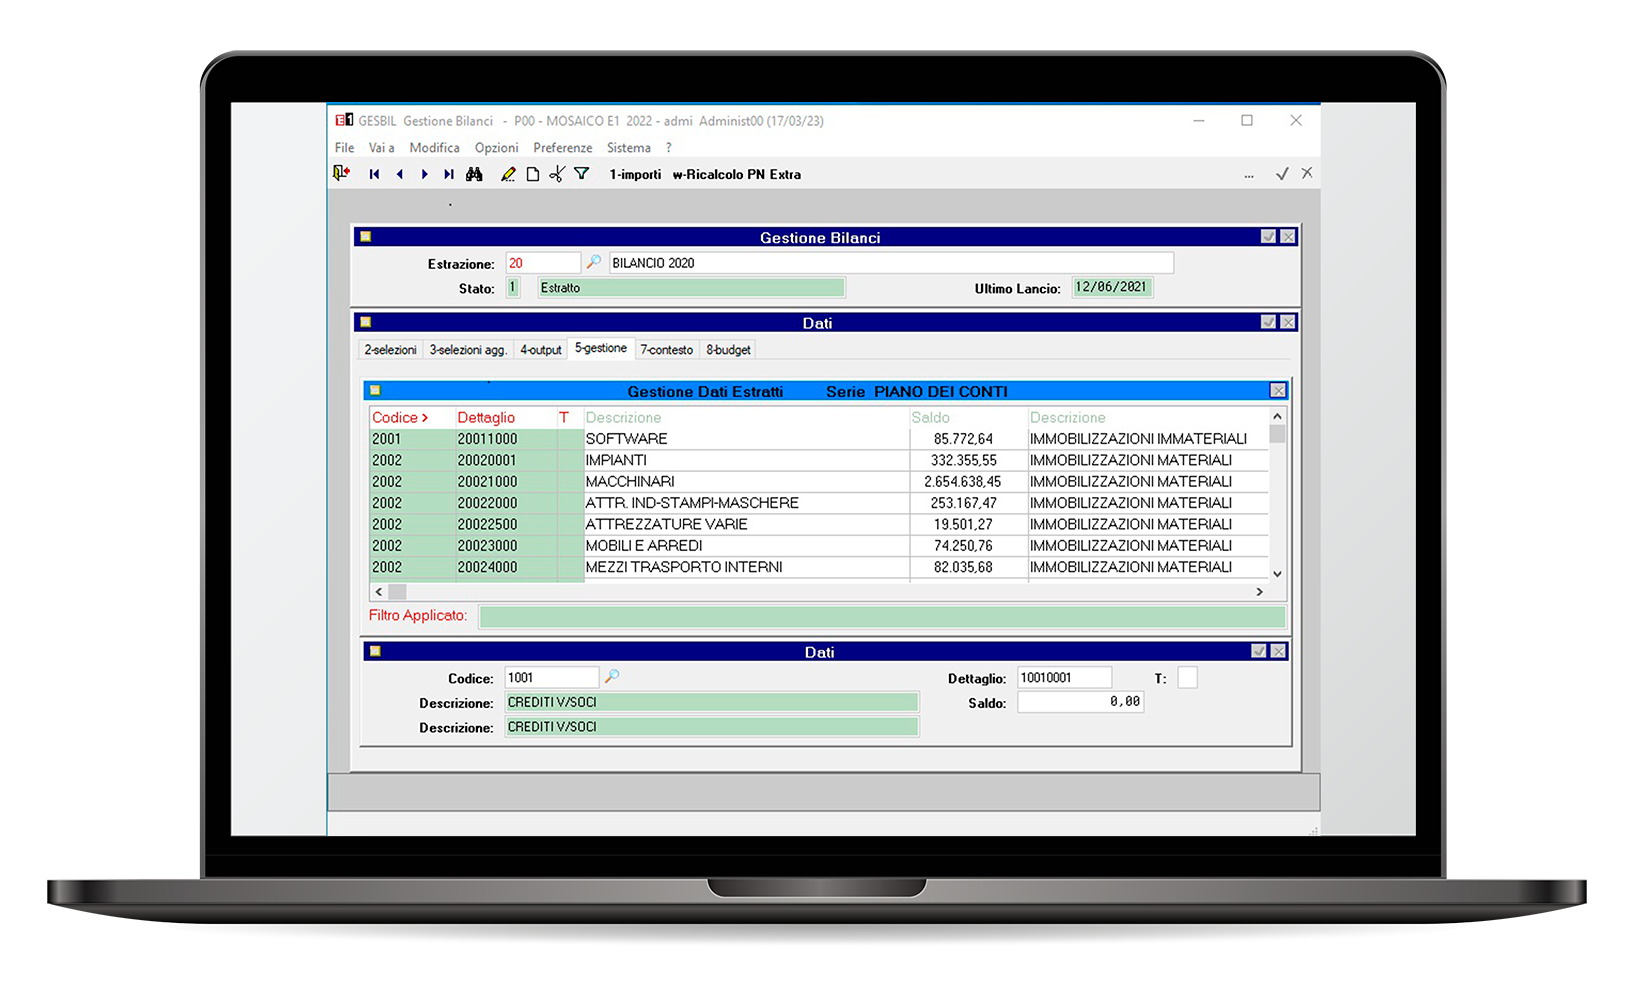Click the 1-importi toolbar button

pyautogui.click(x=635, y=175)
